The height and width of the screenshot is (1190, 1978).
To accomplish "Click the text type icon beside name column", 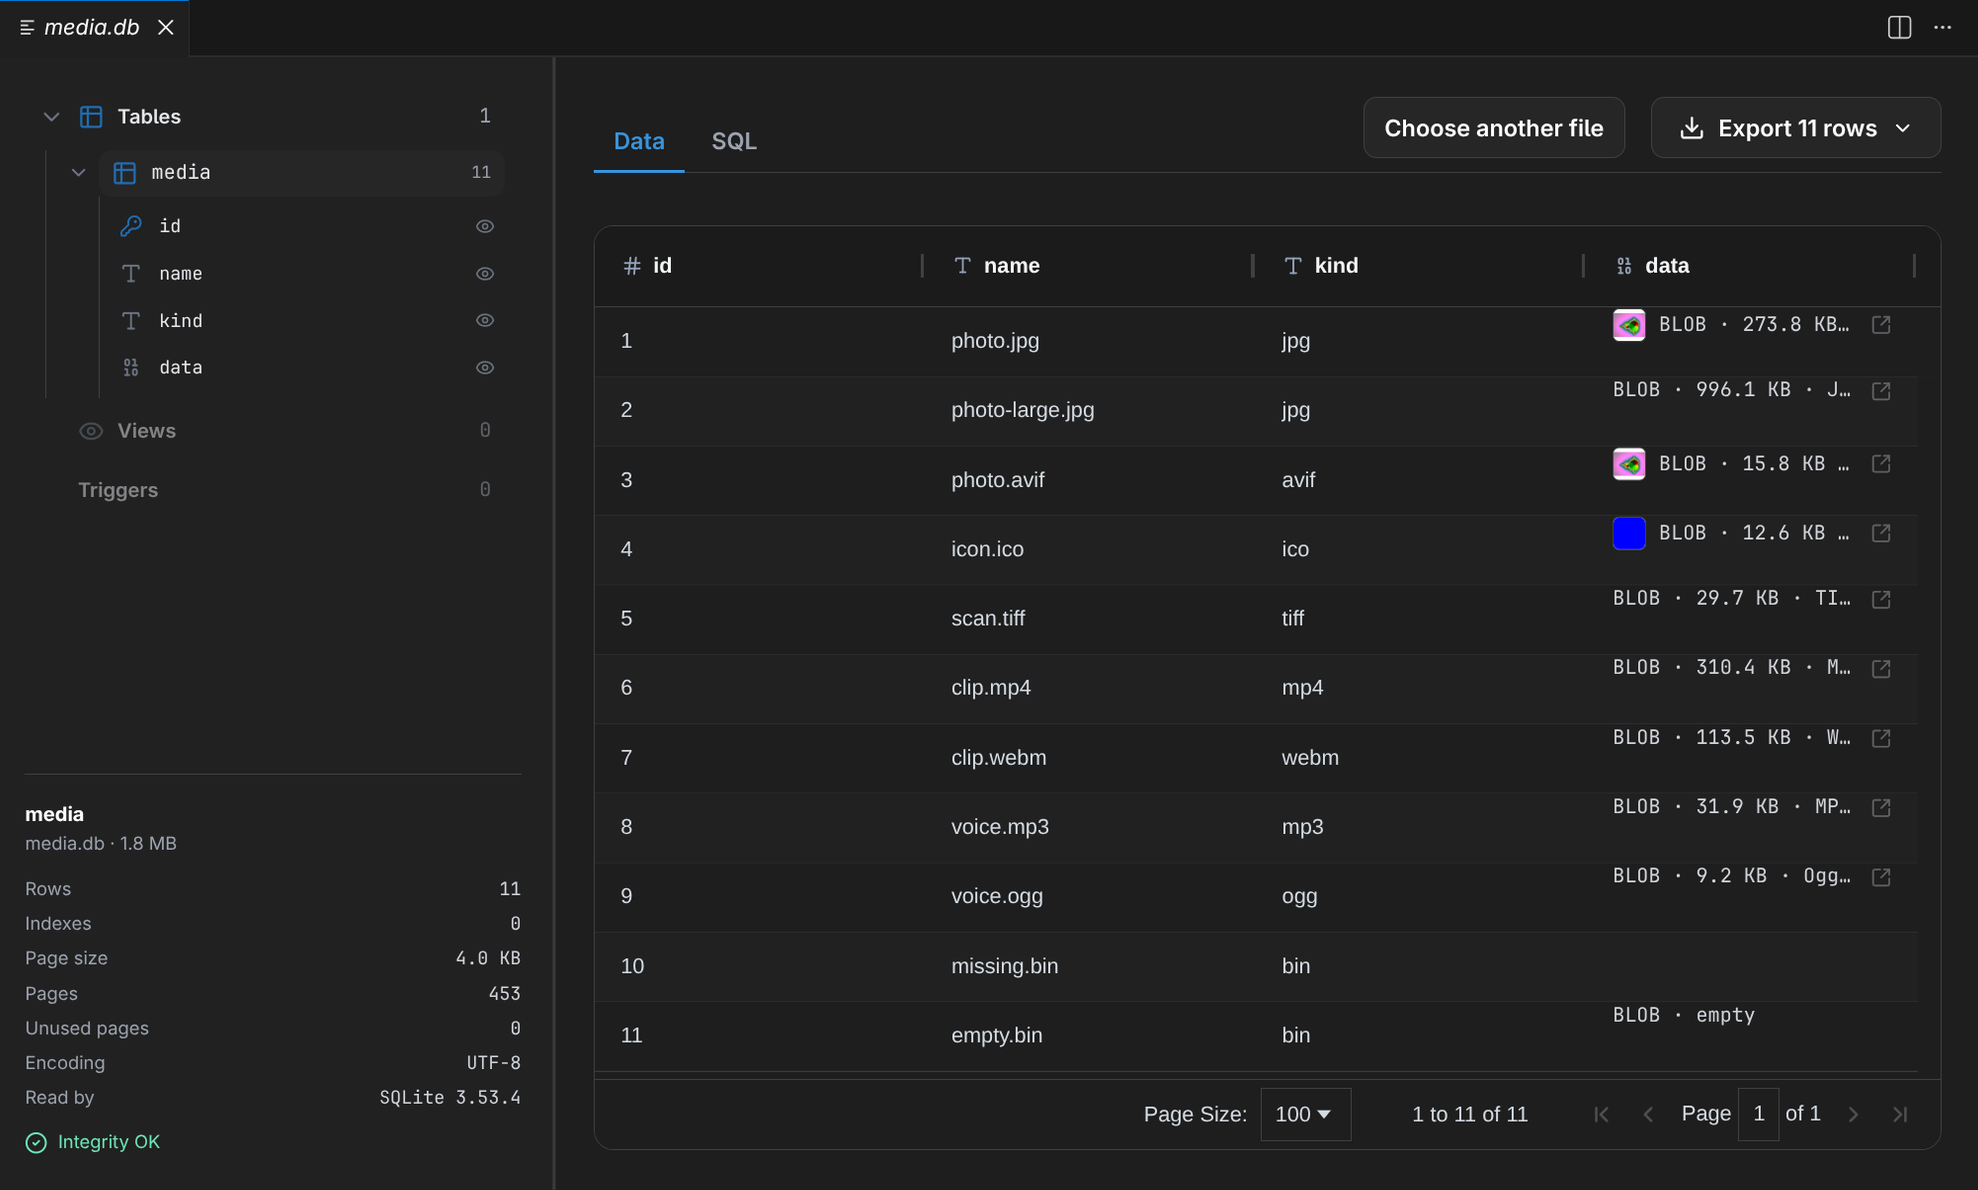I will coord(130,273).
